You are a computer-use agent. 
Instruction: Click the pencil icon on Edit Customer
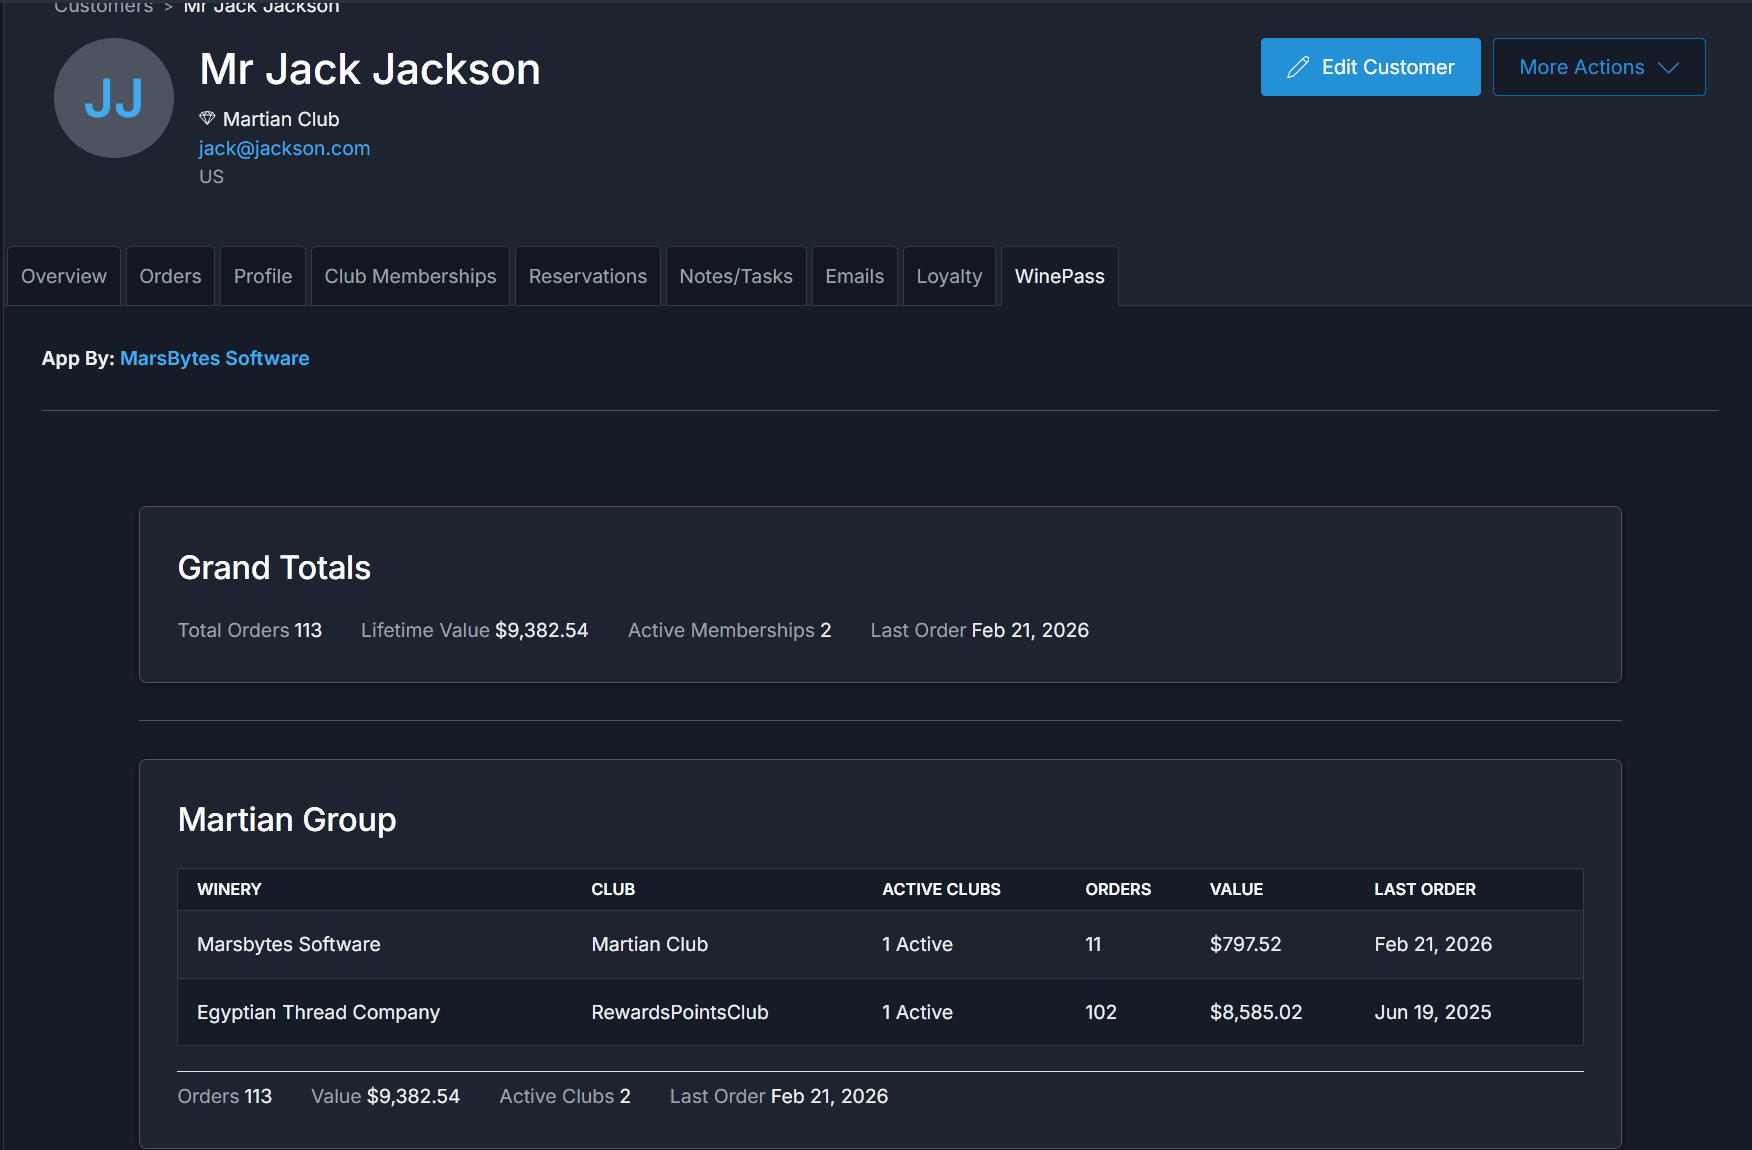coord(1298,66)
